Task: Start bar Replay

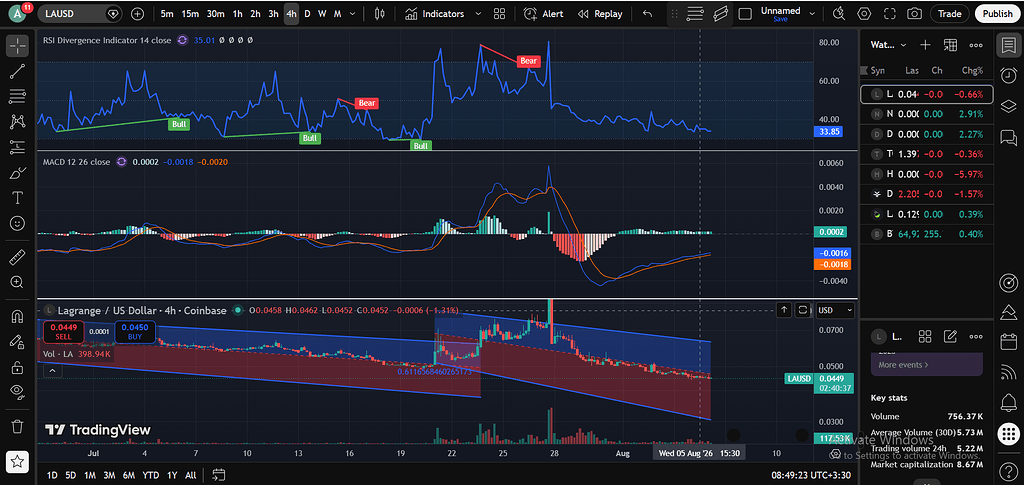Action: (600, 14)
